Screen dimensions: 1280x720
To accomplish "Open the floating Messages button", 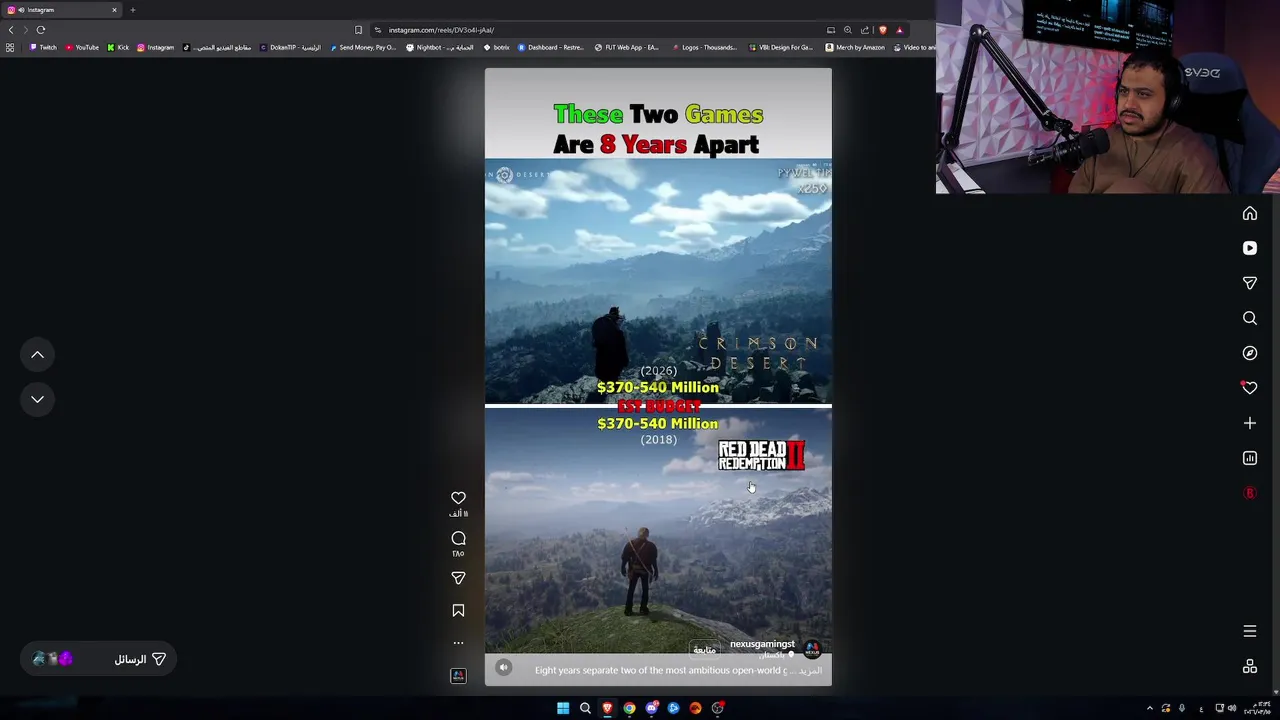I will click(98, 659).
